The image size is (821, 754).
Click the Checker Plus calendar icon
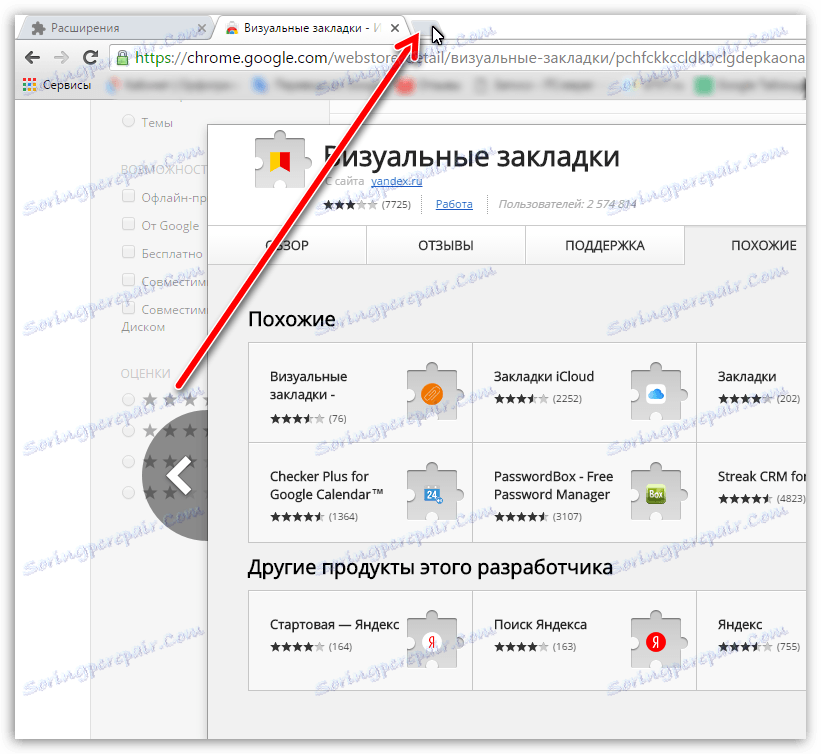432,494
